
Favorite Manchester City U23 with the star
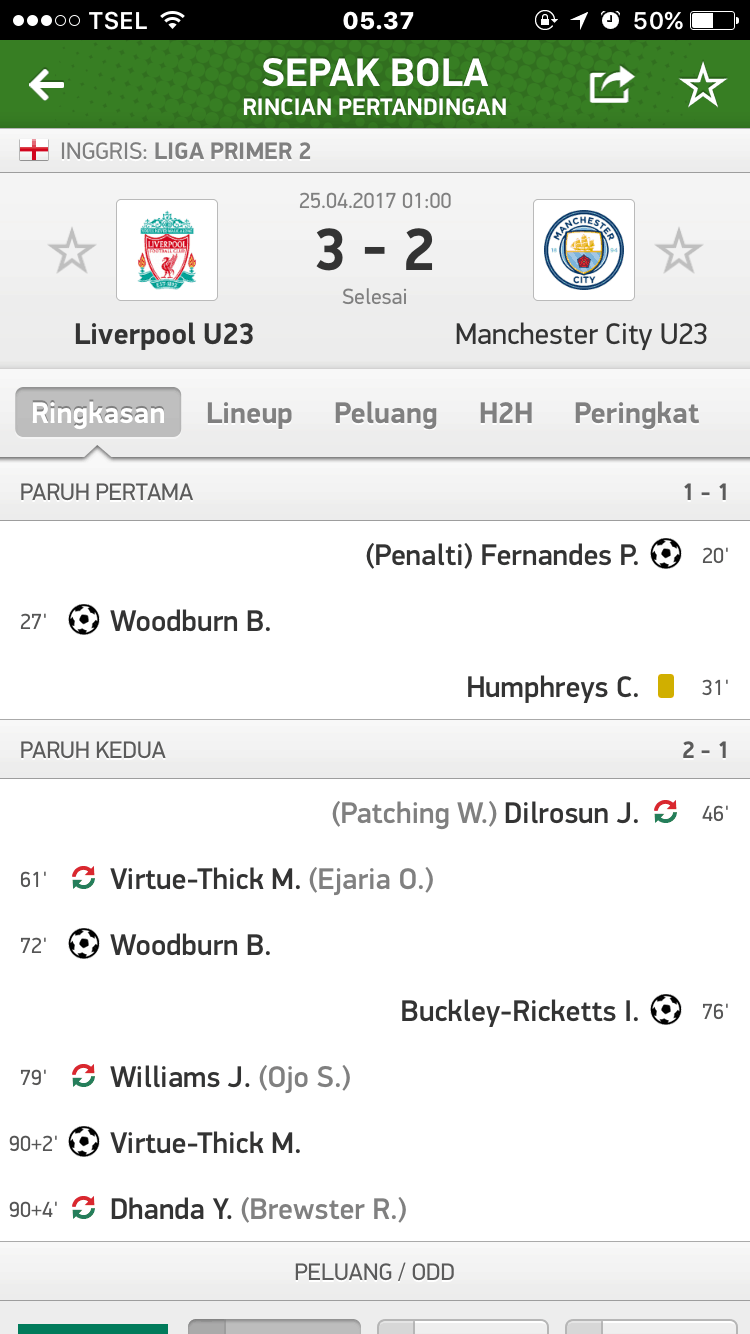[679, 251]
